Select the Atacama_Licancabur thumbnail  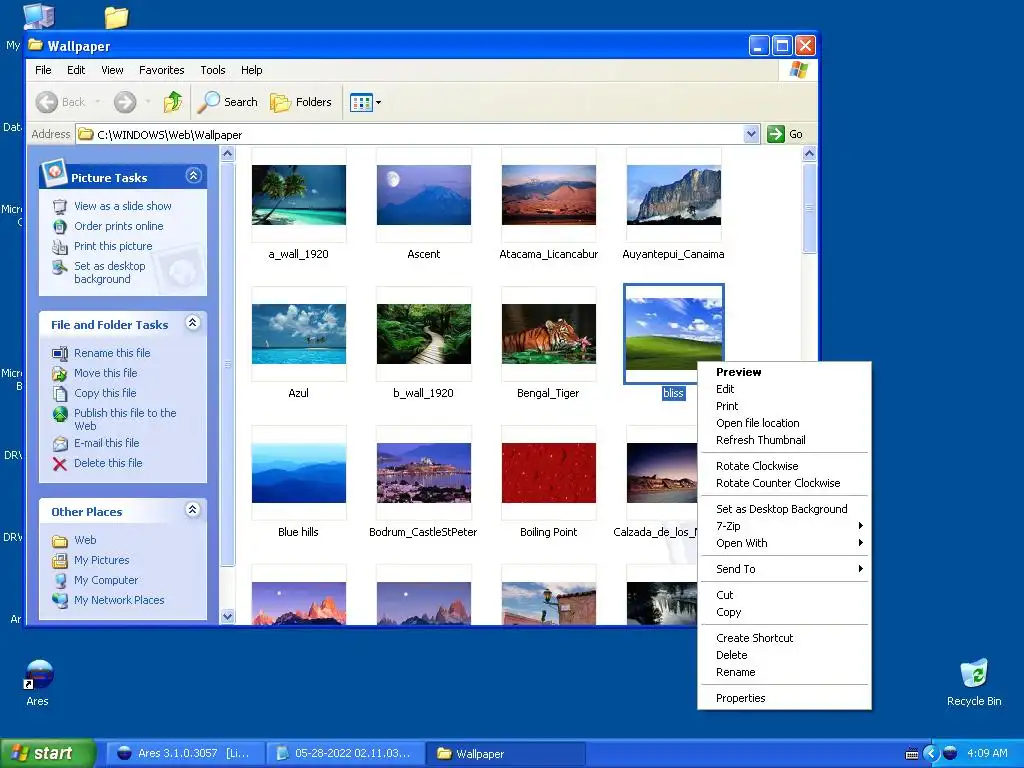tap(549, 195)
